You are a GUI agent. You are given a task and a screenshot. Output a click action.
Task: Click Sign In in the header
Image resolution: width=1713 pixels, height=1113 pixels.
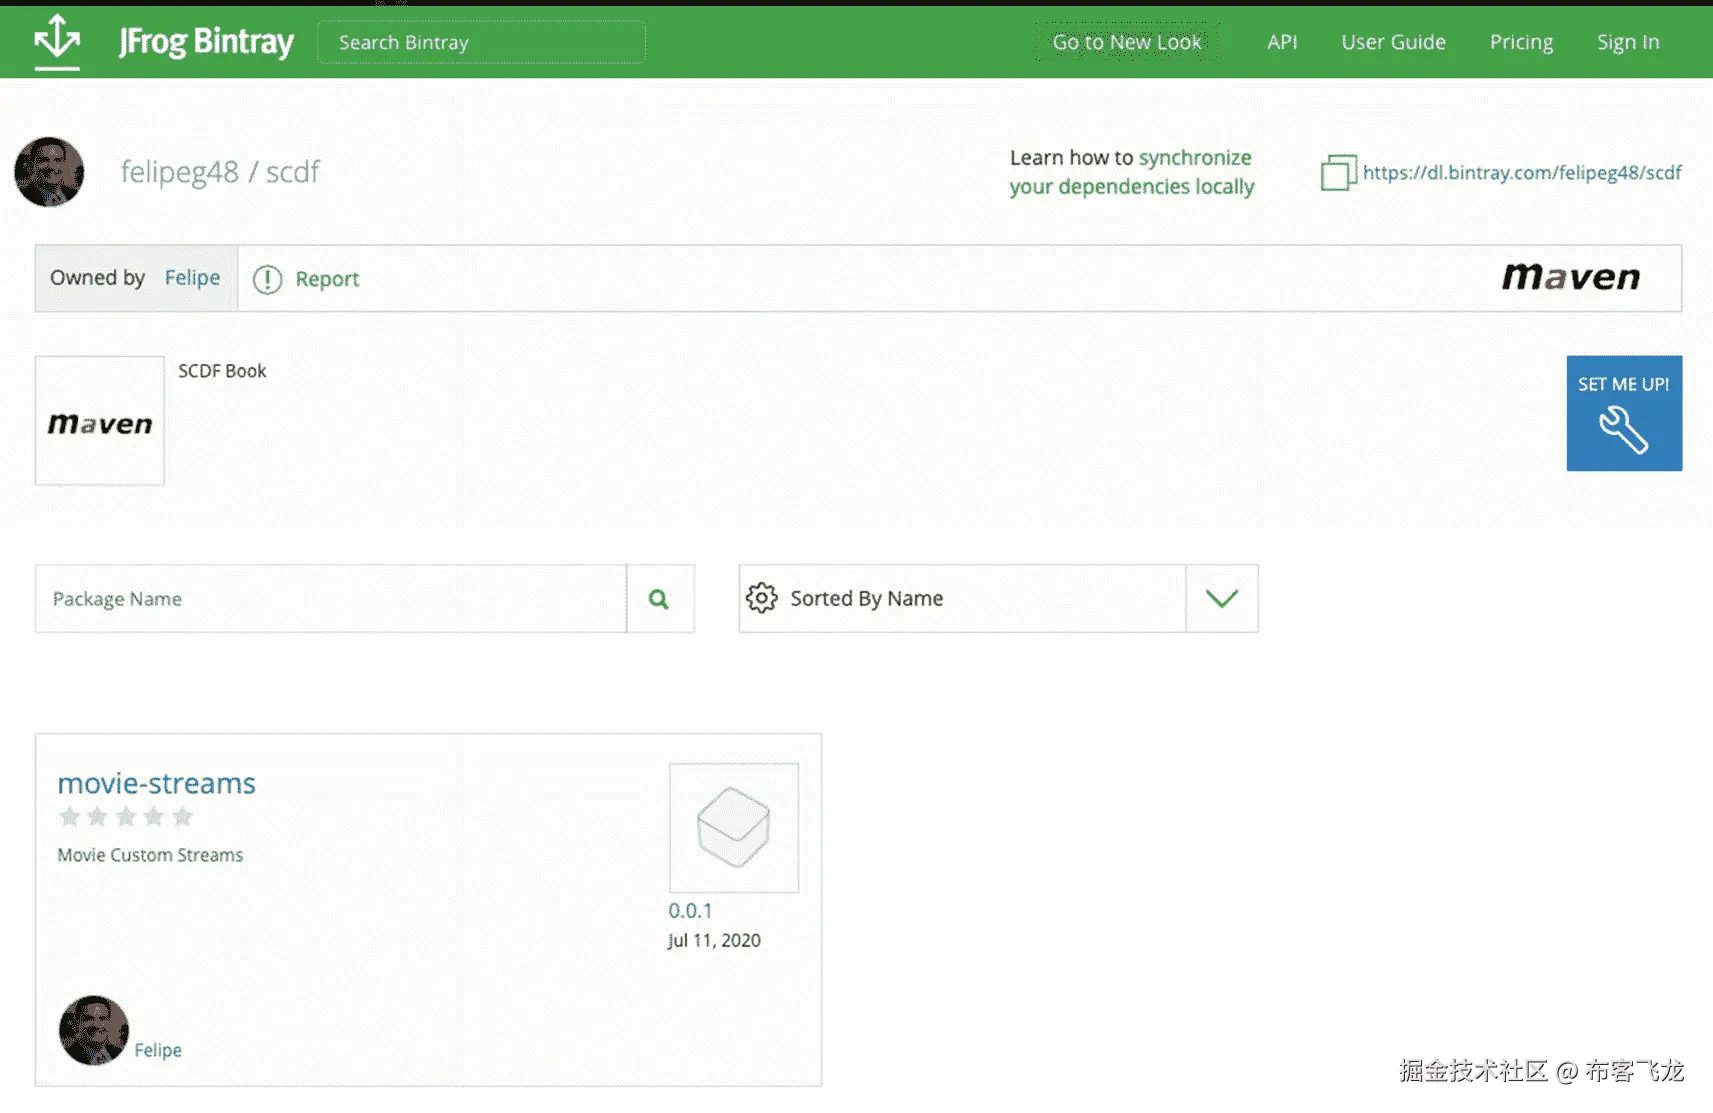(1628, 42)
